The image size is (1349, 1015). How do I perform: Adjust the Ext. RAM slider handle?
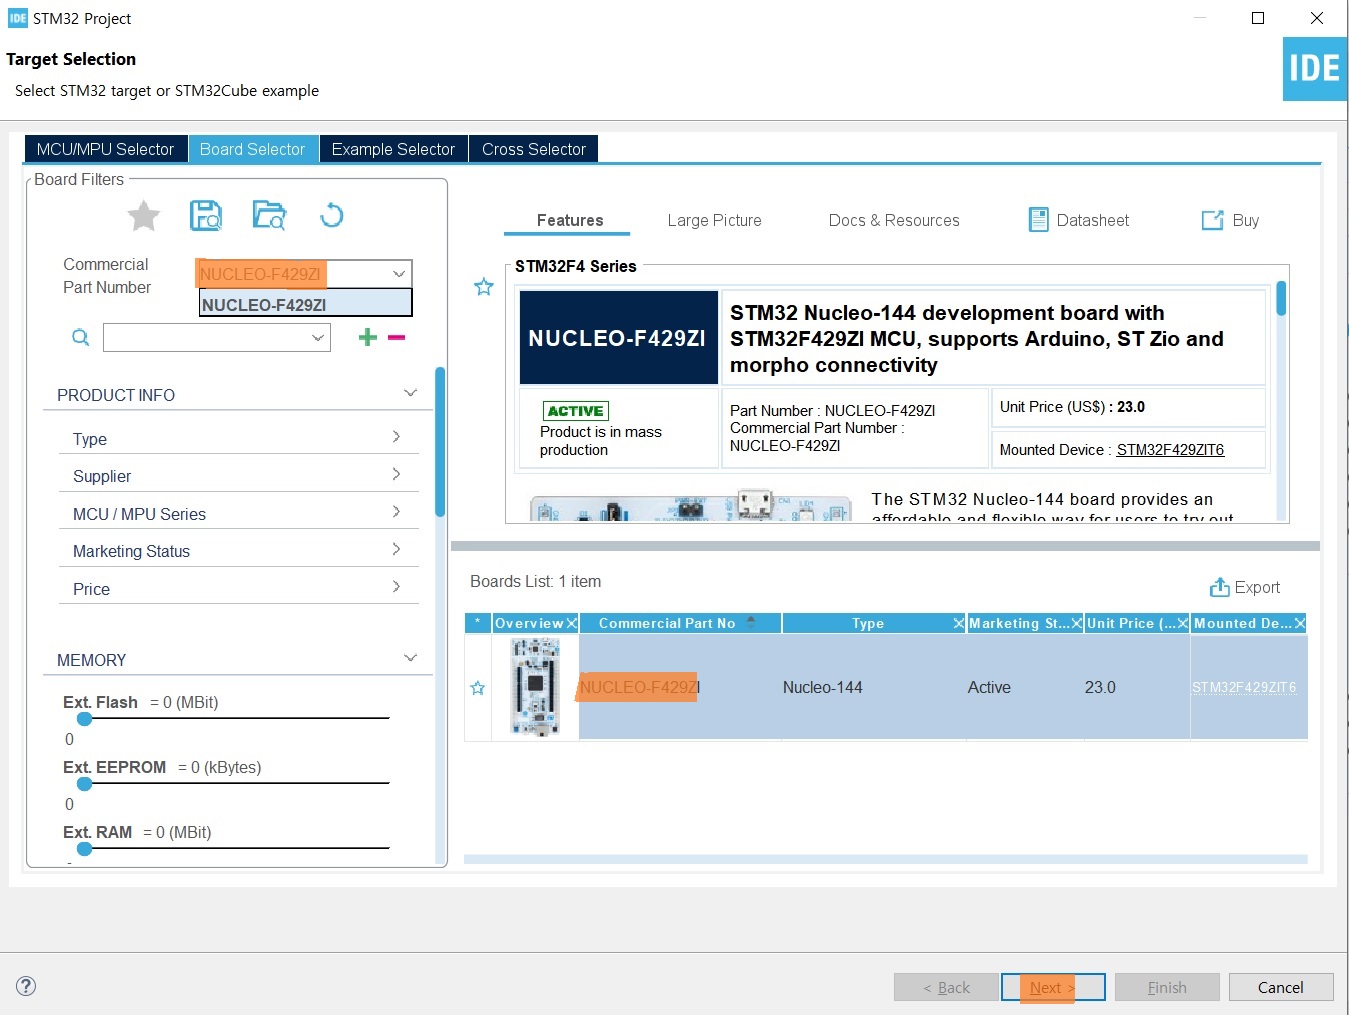(x=85, y=848)
